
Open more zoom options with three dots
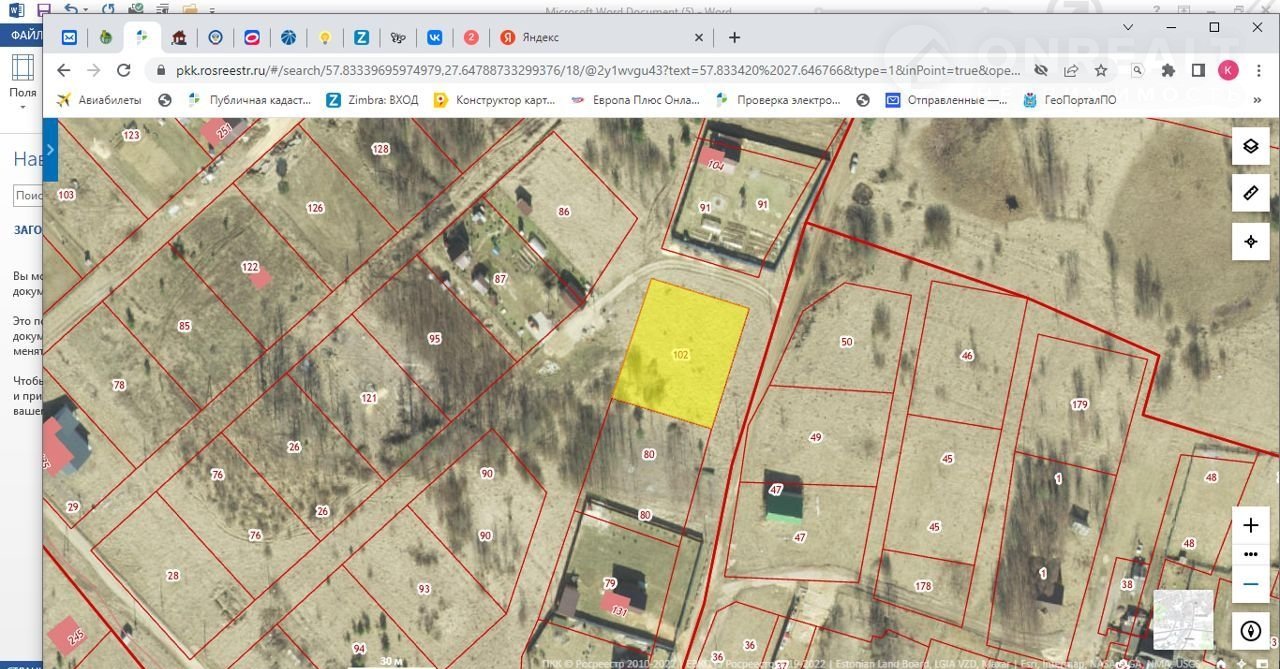click(x=1250, y=554)
